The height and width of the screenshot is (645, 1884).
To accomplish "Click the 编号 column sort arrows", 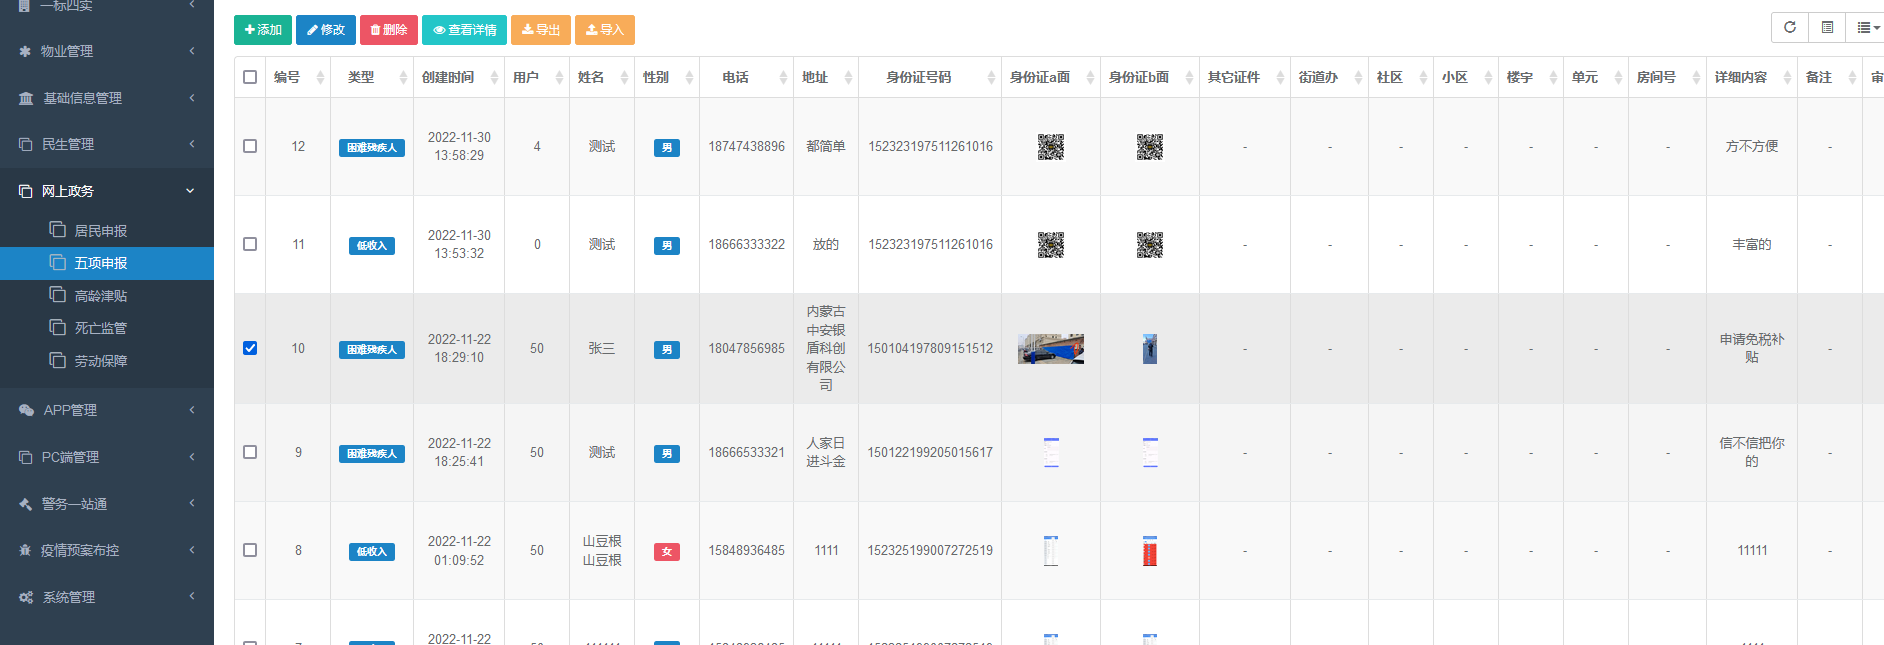I will click(x=320, y=78).
